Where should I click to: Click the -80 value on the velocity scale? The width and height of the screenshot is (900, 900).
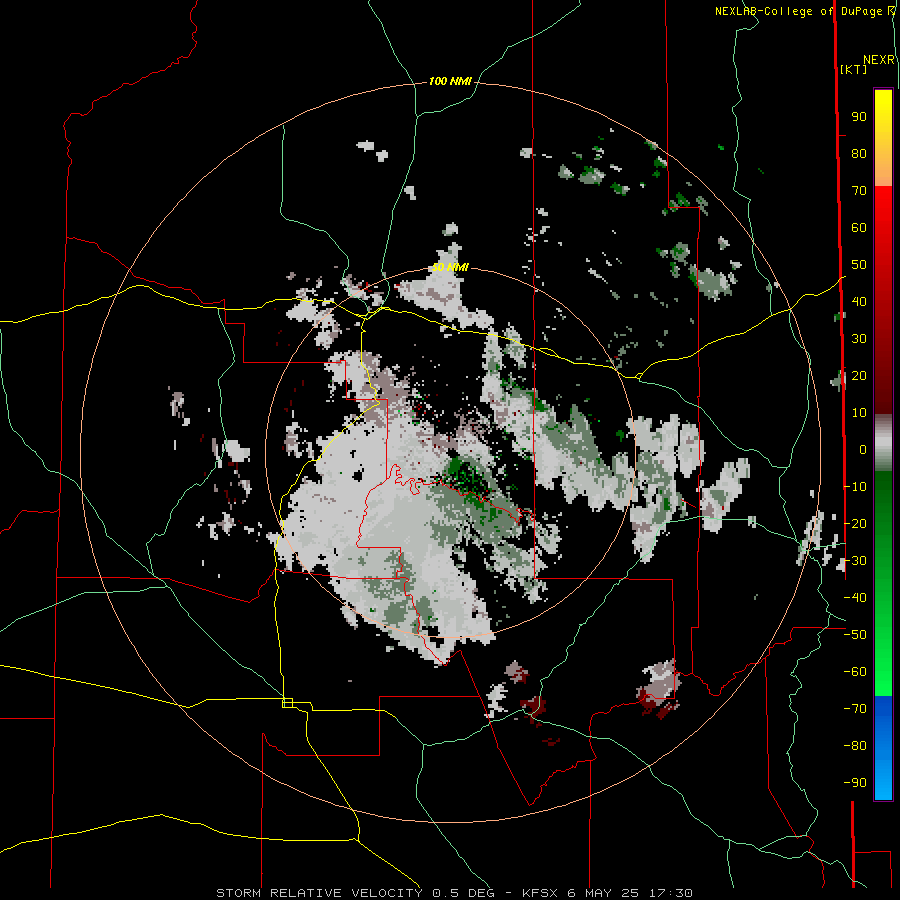pyautogui.click(x=855, y=746)
